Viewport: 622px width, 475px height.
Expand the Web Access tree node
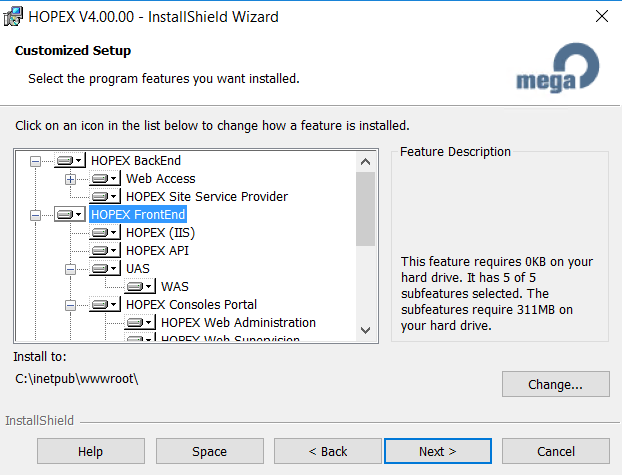click(x=71, y=178)
